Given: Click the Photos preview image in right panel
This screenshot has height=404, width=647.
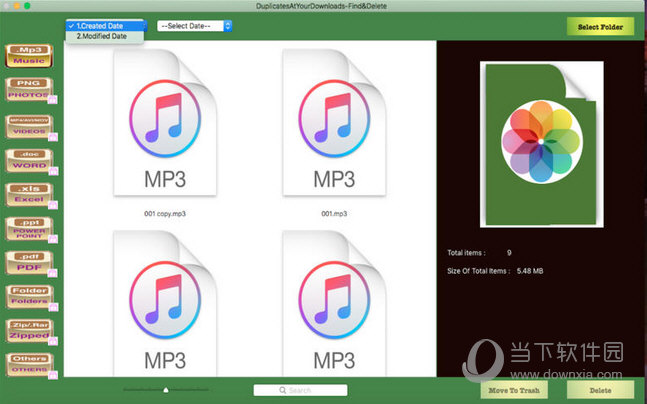Looking at the screenshot, I should click(x=542, y=144).
